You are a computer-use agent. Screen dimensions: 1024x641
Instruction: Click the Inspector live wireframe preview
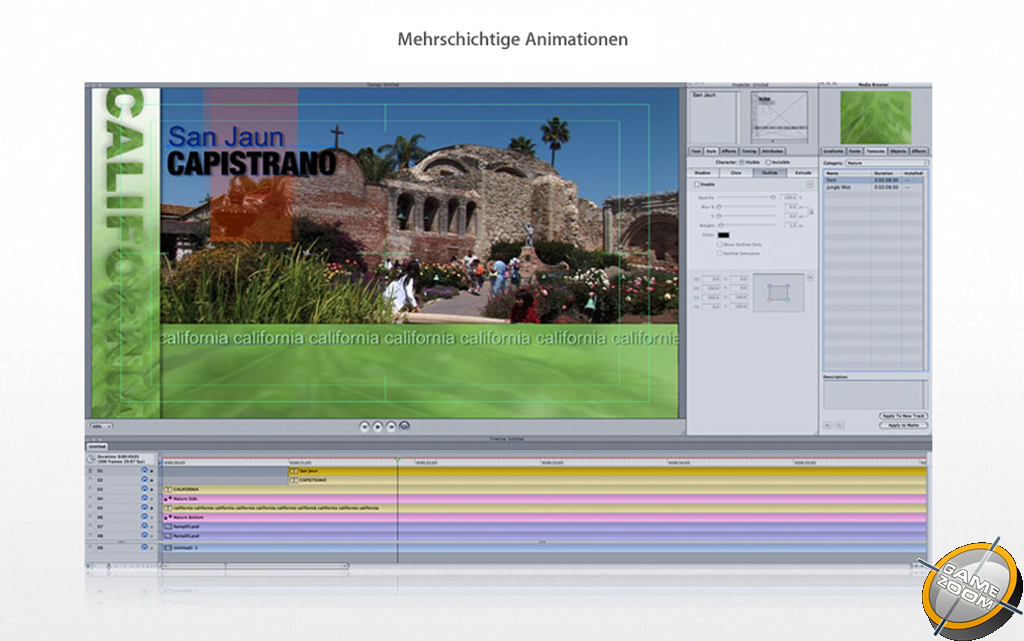779,117
